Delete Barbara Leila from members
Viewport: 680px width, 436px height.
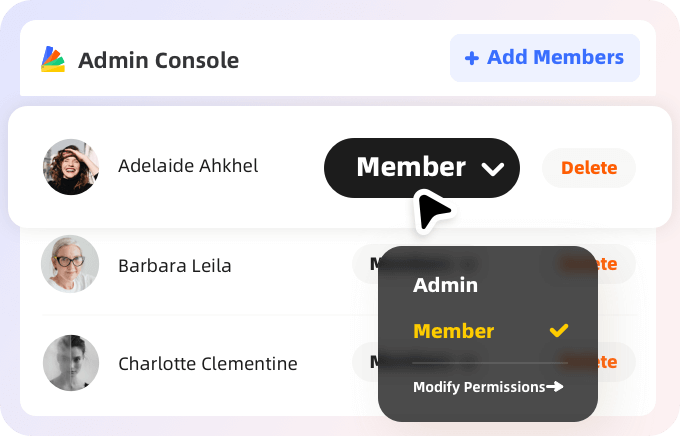coord(617,264)
